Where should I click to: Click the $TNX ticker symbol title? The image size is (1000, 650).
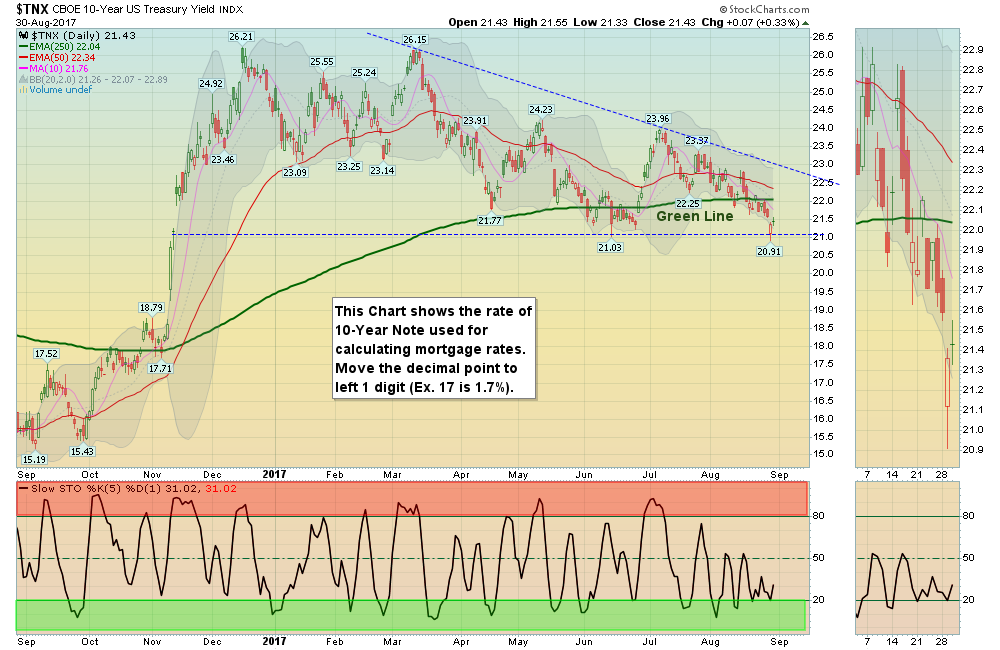34,9
